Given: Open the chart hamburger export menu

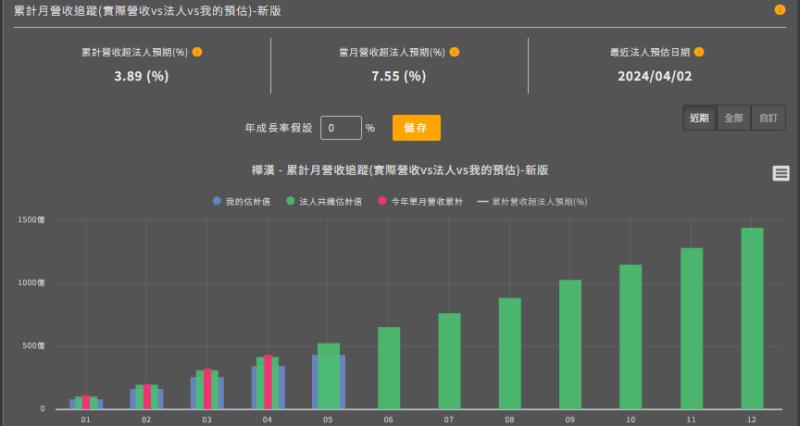Looking at the screenshot, I should pos(781,173).
